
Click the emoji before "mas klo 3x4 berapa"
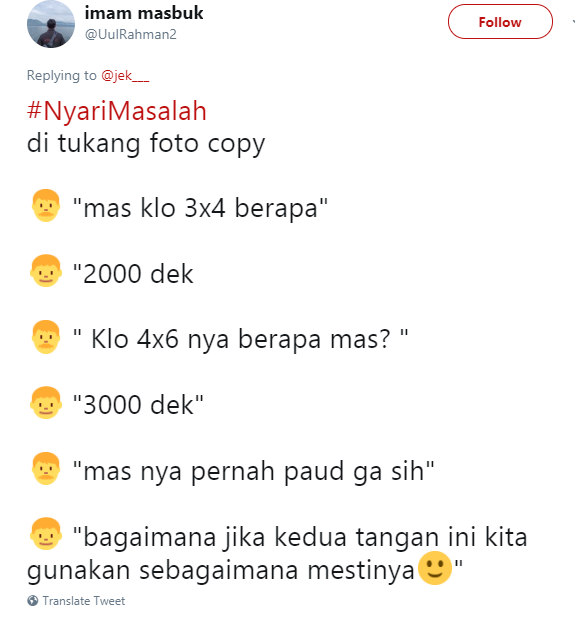point(46,205)
